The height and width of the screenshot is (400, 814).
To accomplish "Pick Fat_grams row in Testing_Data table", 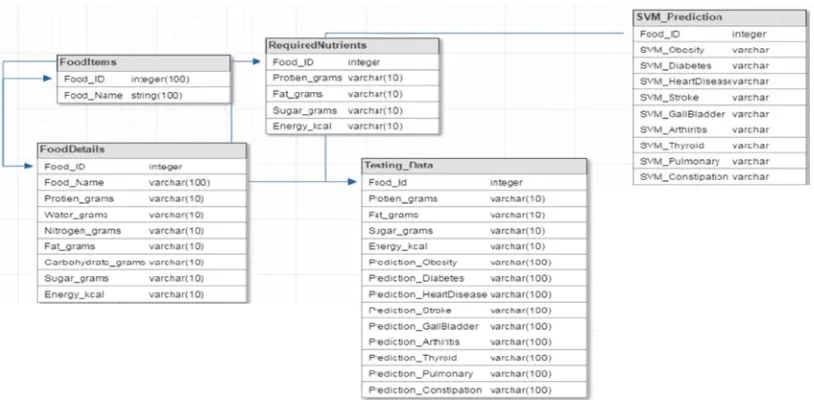I will (x=474, y=215).
